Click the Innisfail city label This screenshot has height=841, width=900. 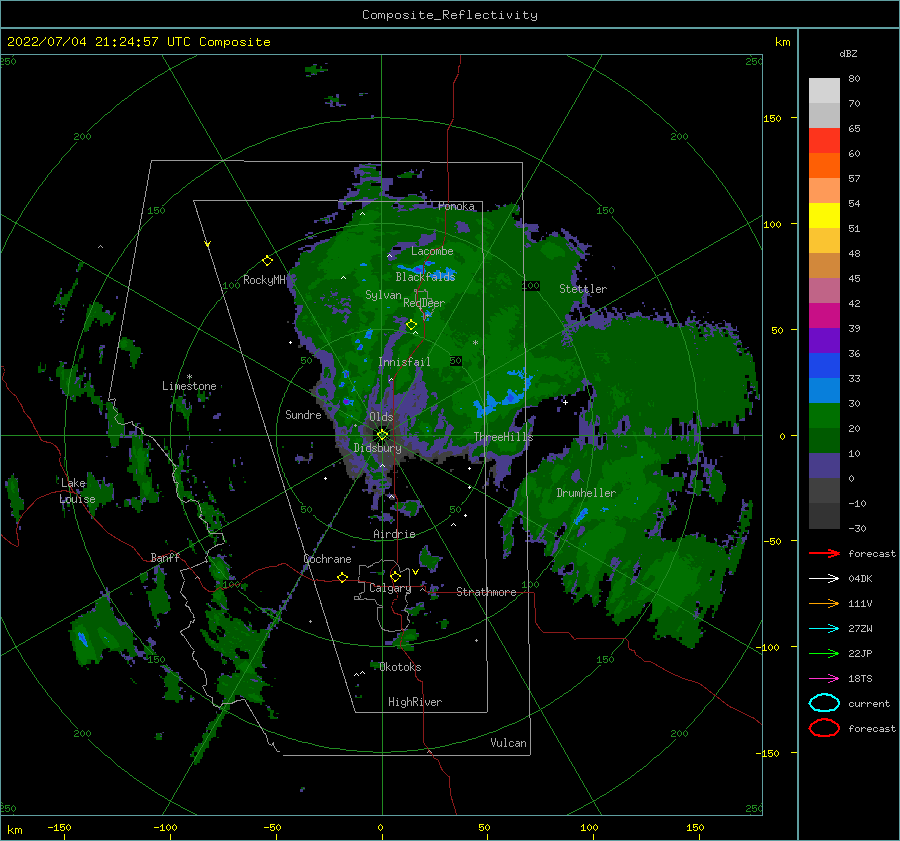404,362
